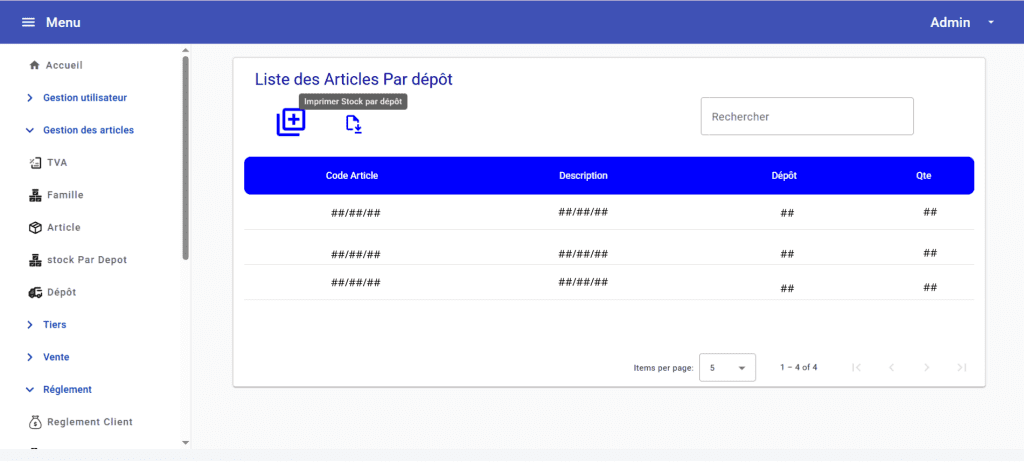Viewport: 1024px width, 462px height.
Task: Open the Admin user dropdown
Action: click(990, 23)
